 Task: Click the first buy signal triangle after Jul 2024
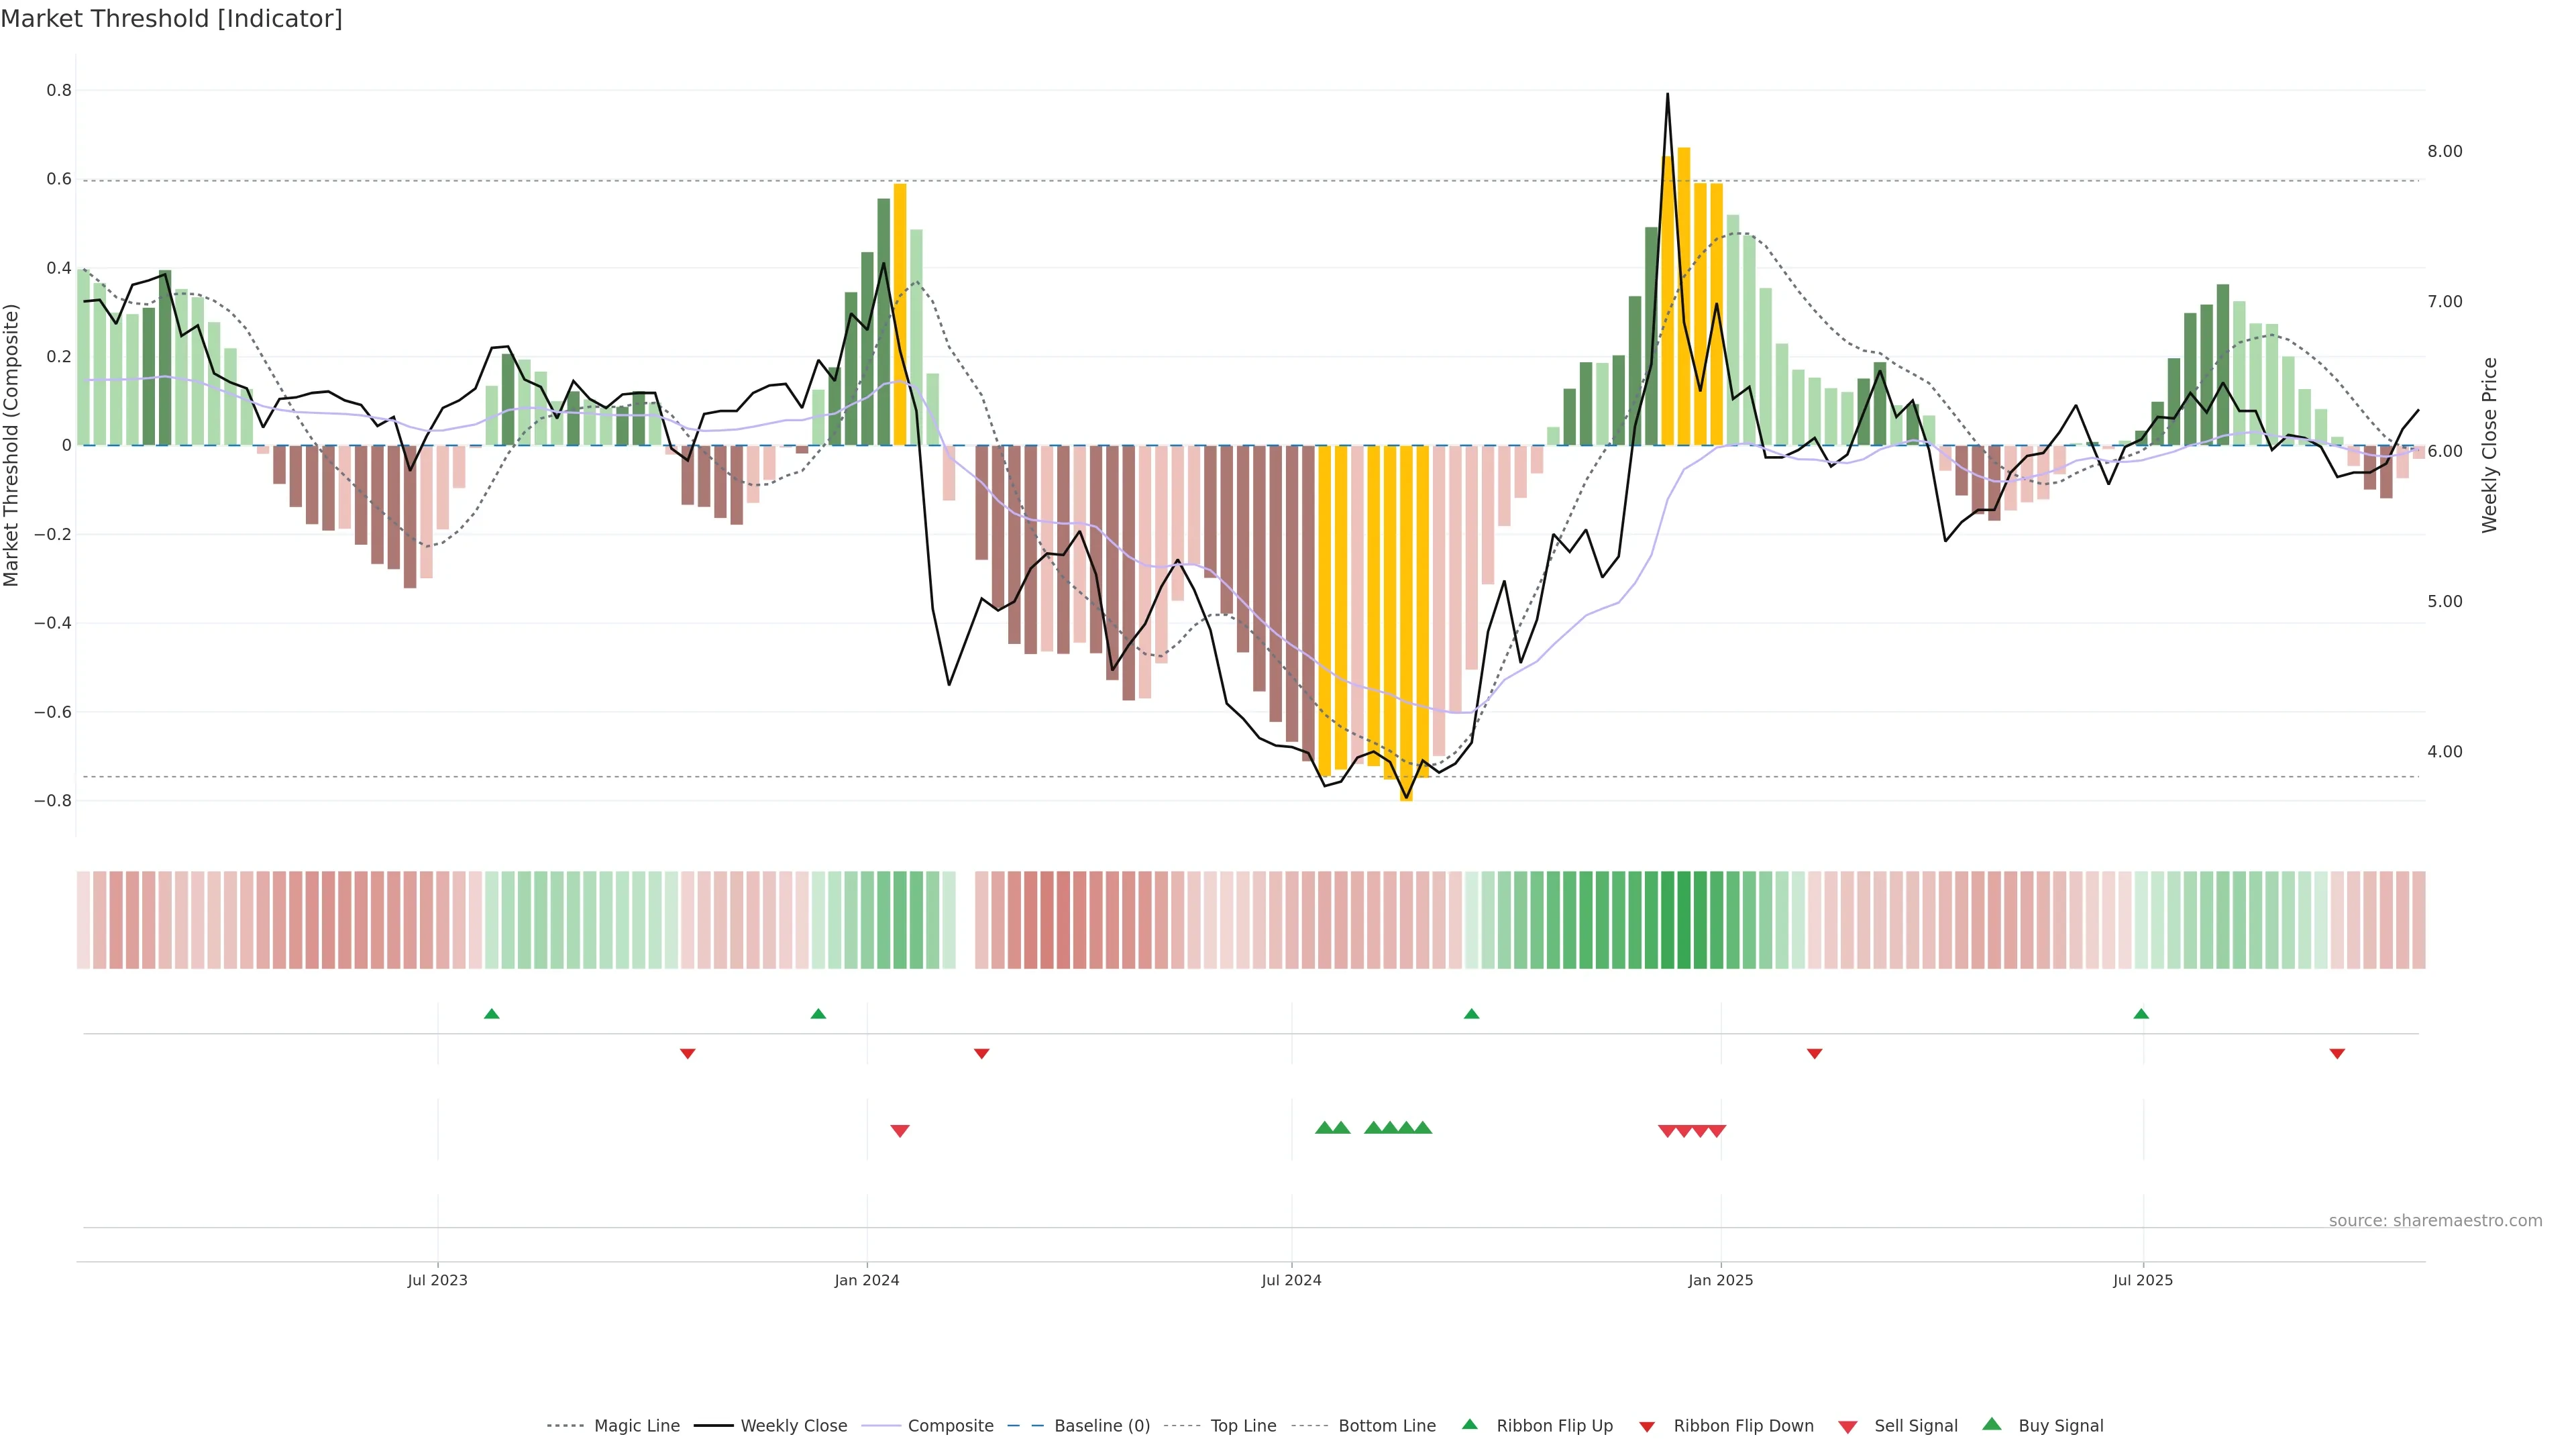coord(1324,1128)
